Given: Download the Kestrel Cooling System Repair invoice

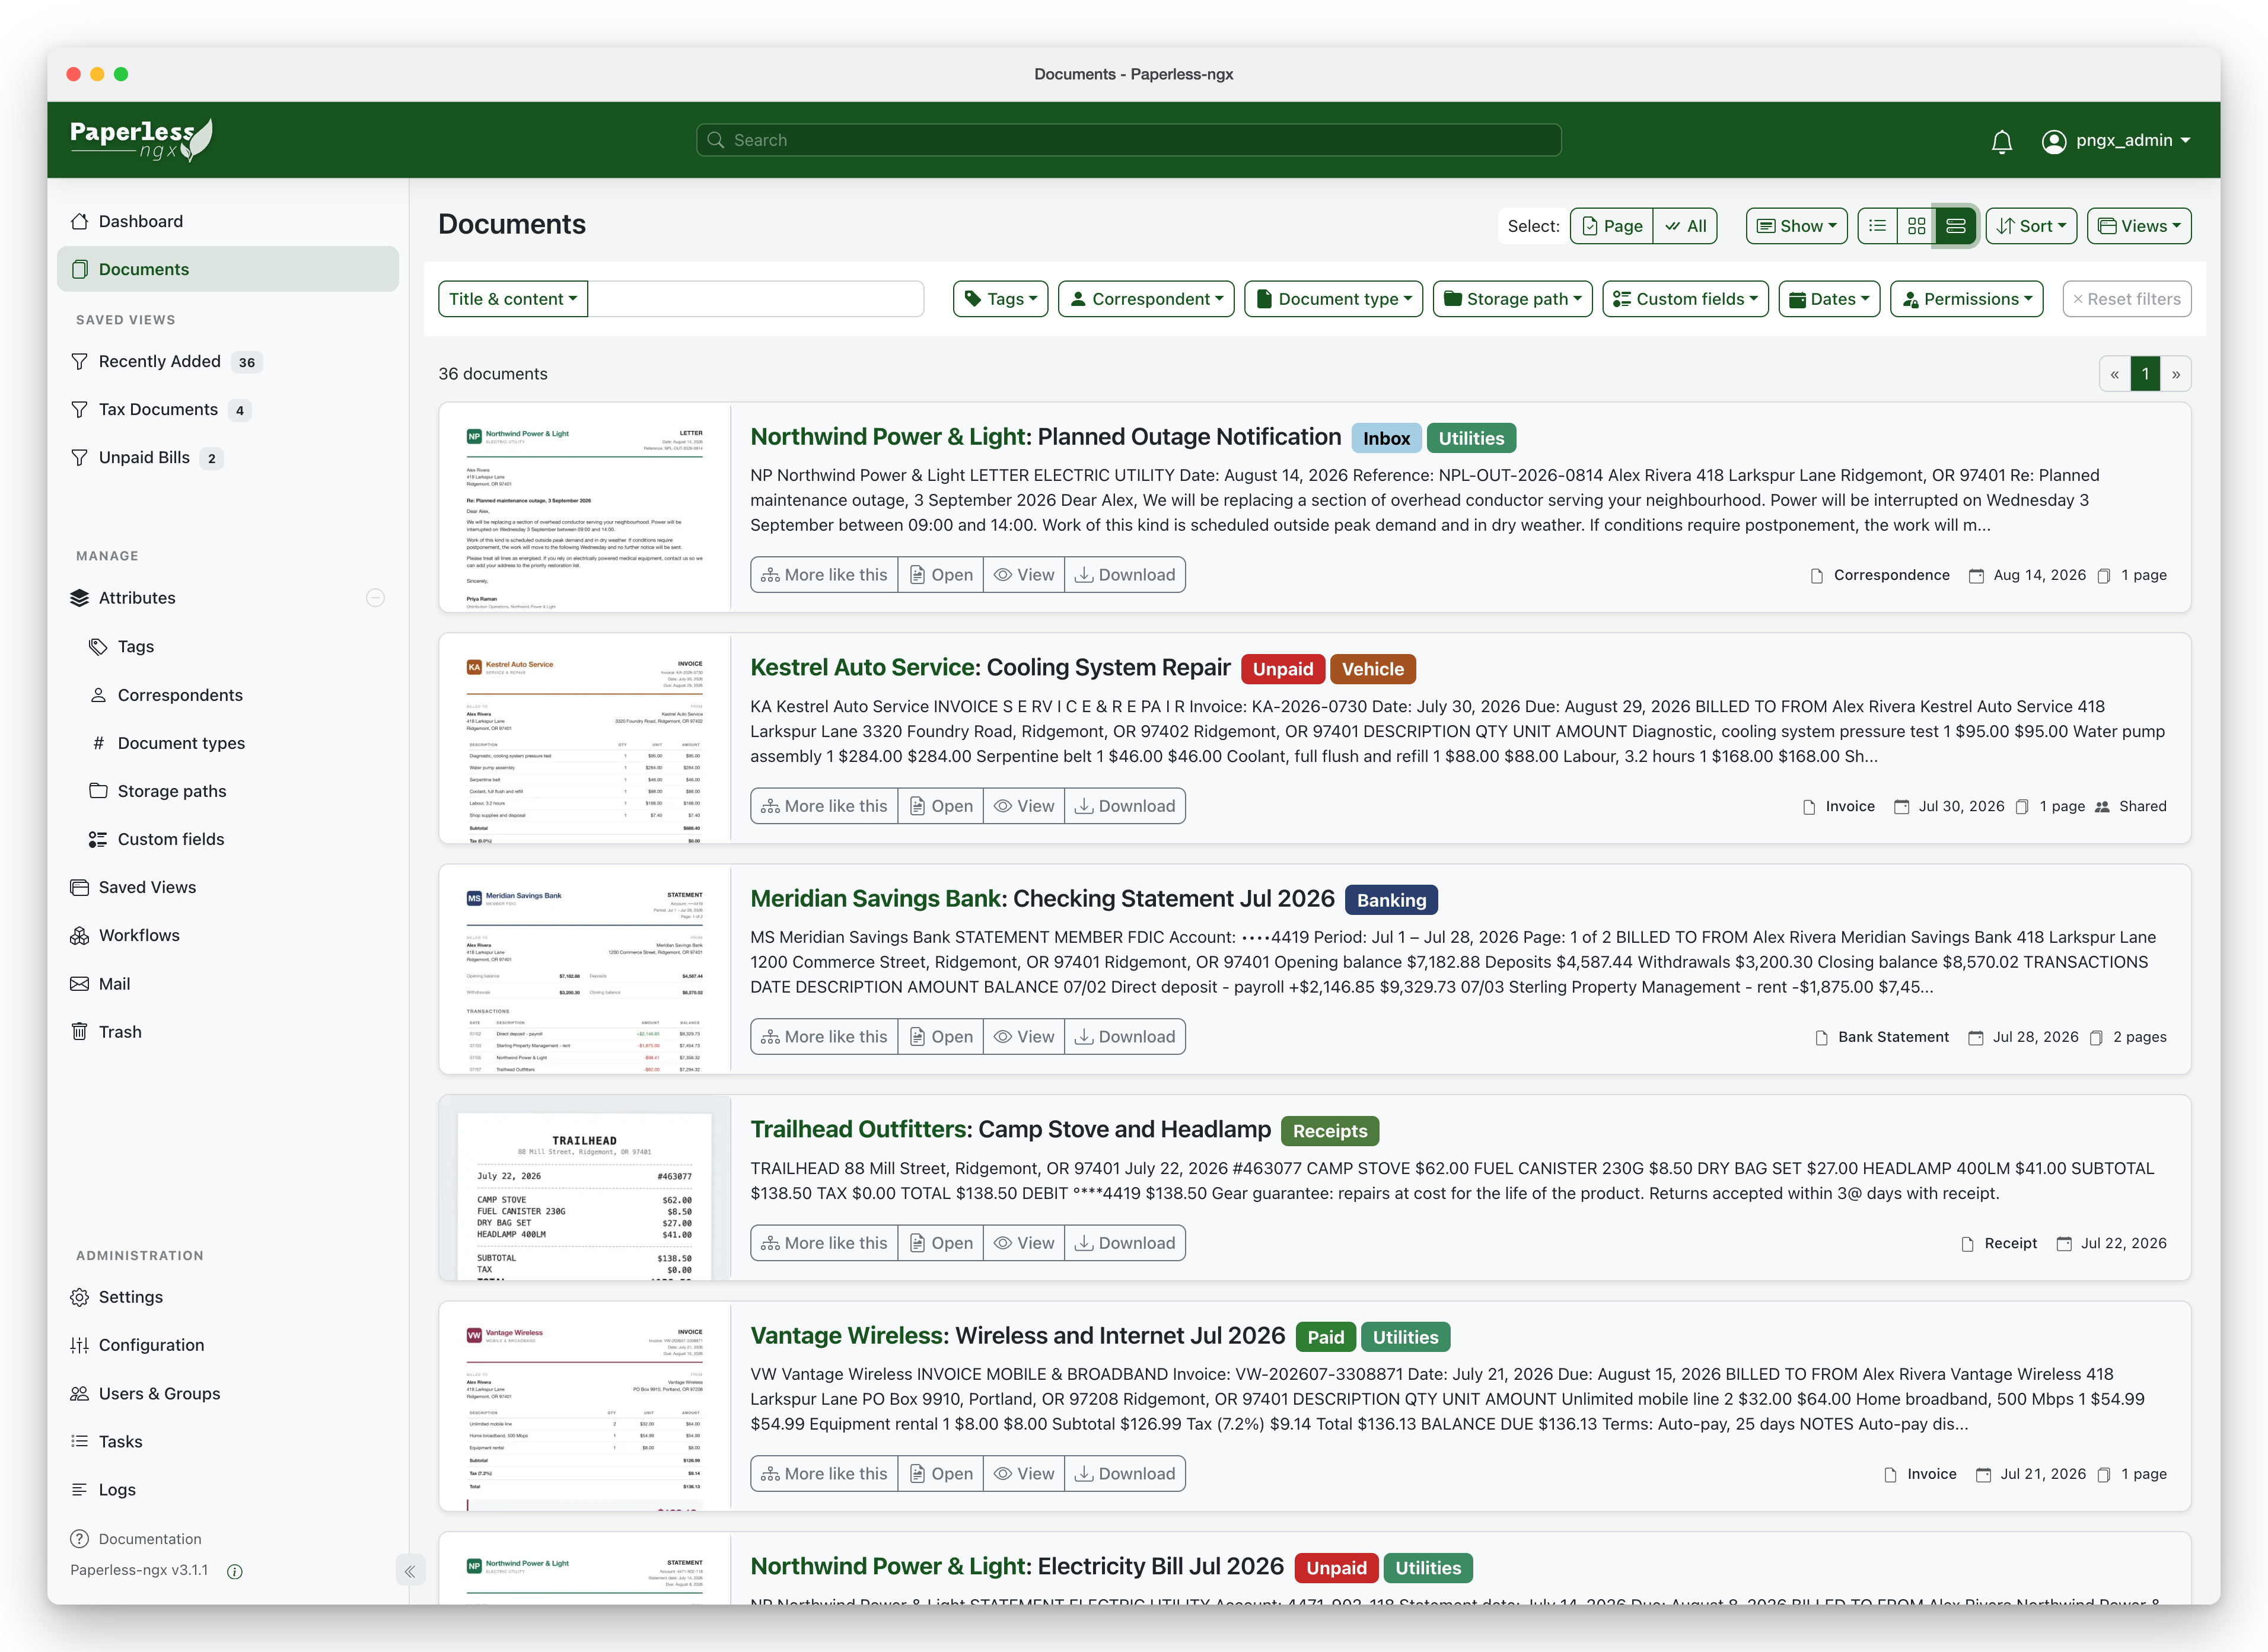Looking at the screenshot, I should 1125,806.
